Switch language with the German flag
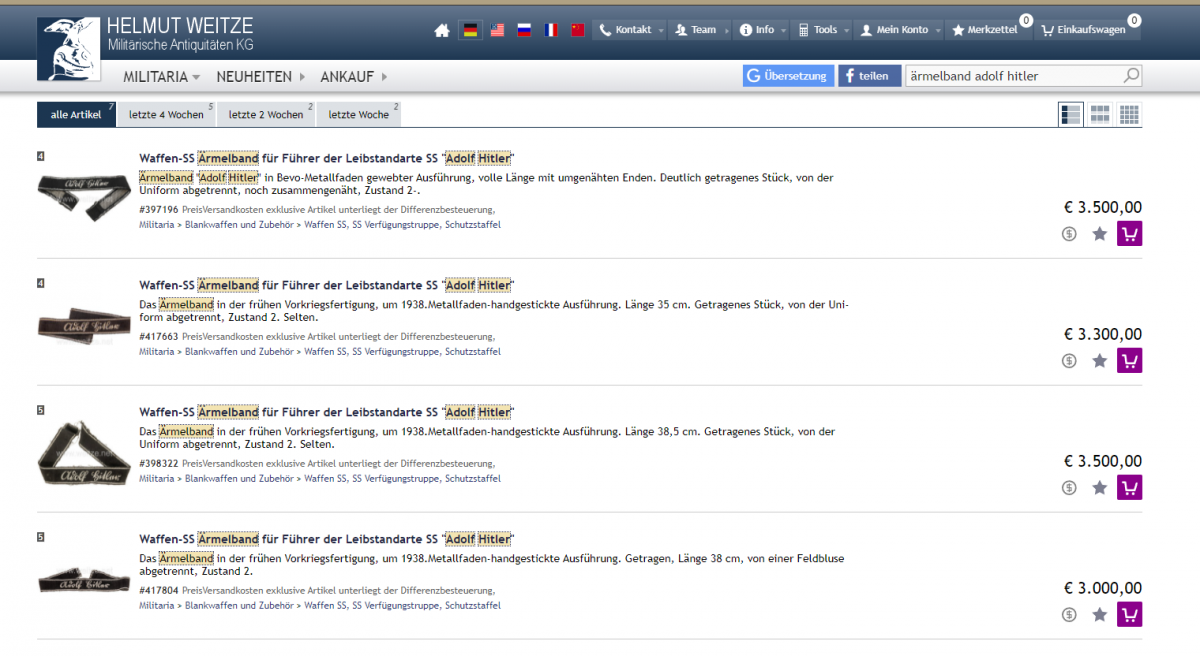The height and width of the screenshot is (656, 1200). coord(470,30)
